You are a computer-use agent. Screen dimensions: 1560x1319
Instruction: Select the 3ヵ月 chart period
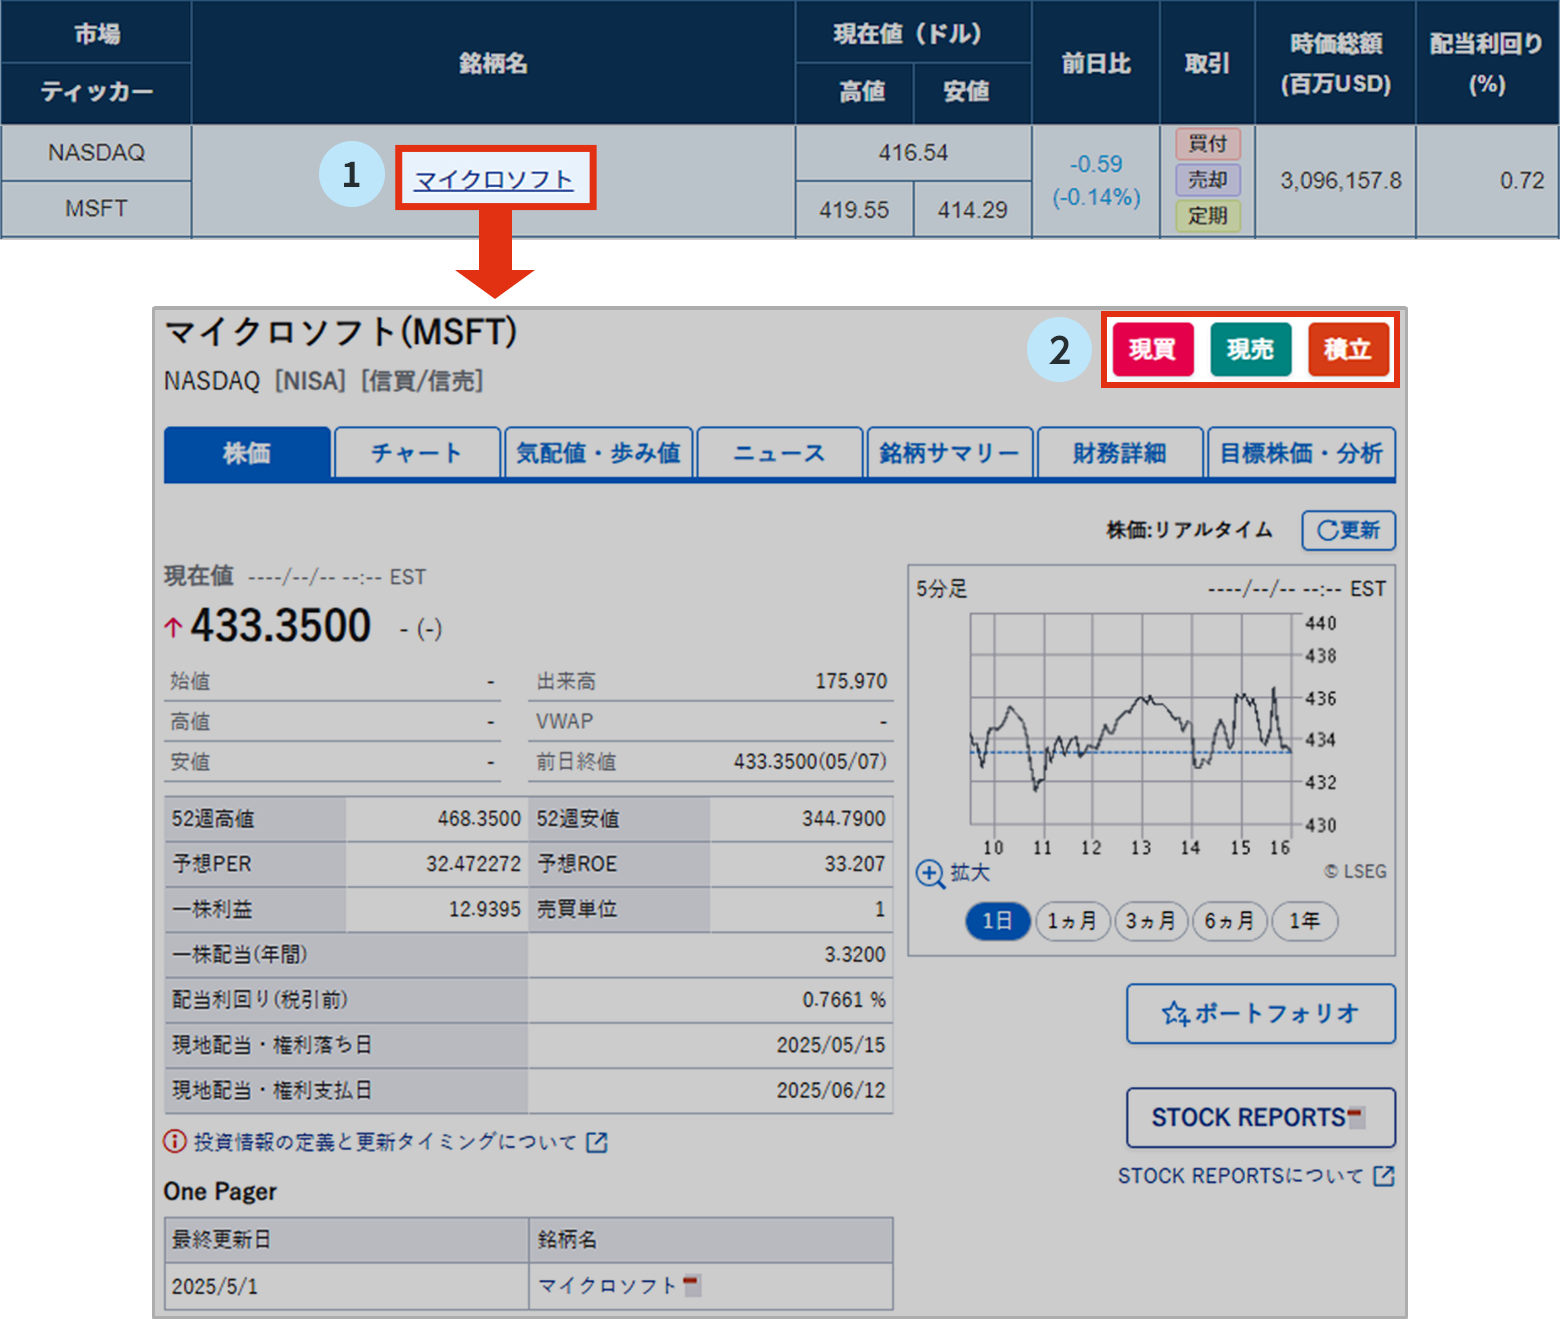[x=1150, y=921]
